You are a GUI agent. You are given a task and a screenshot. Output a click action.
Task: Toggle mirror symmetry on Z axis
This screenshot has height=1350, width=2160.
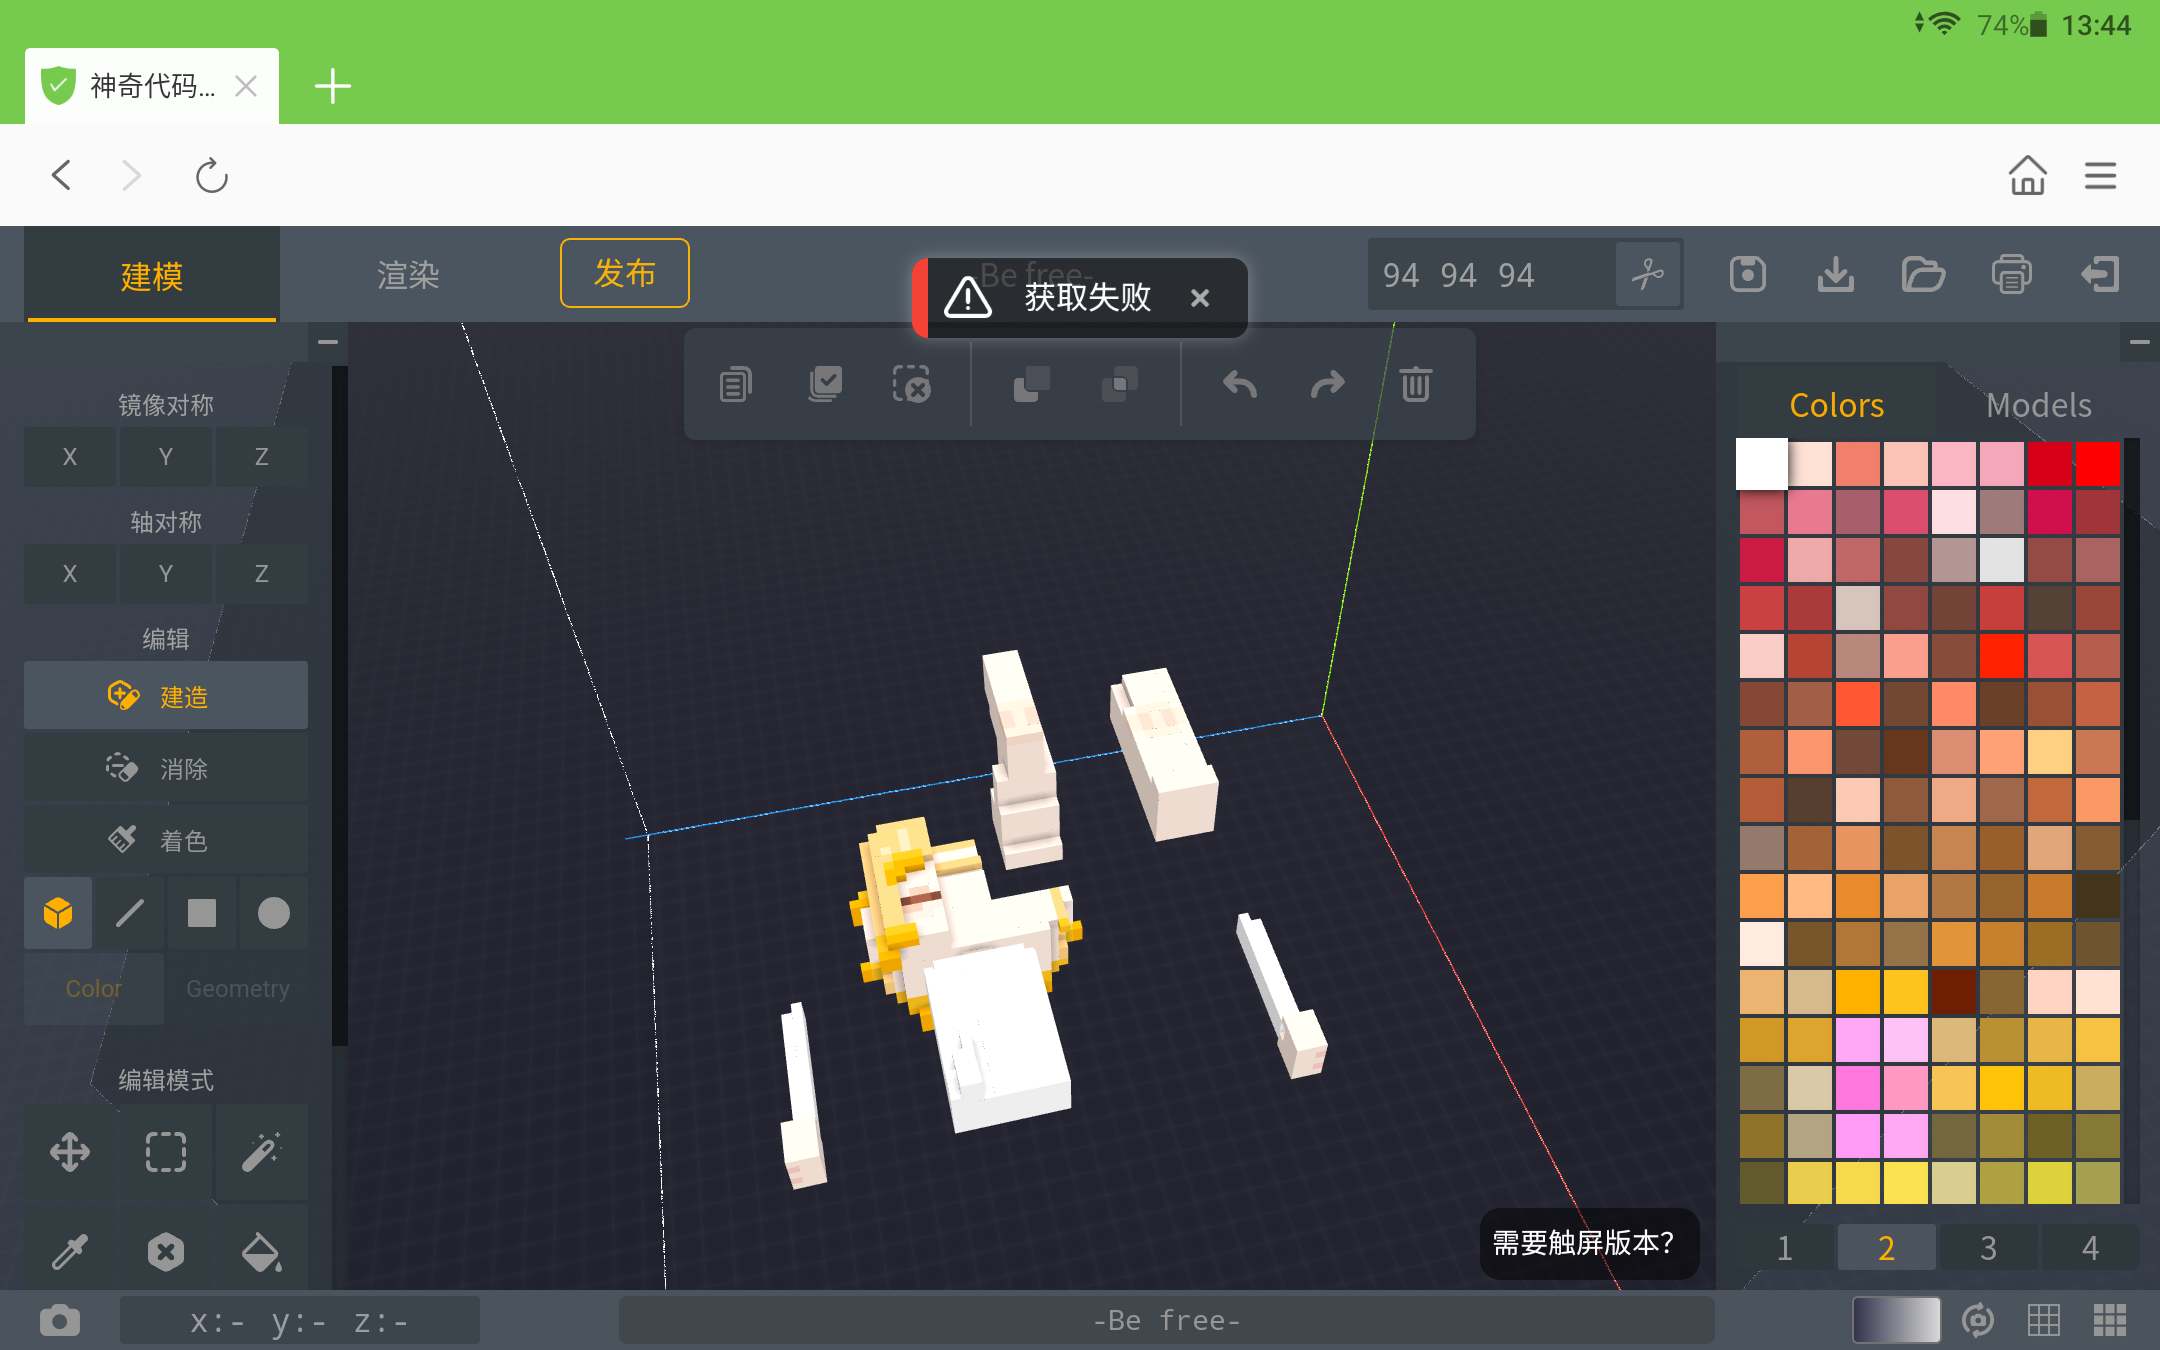[262, 457]
